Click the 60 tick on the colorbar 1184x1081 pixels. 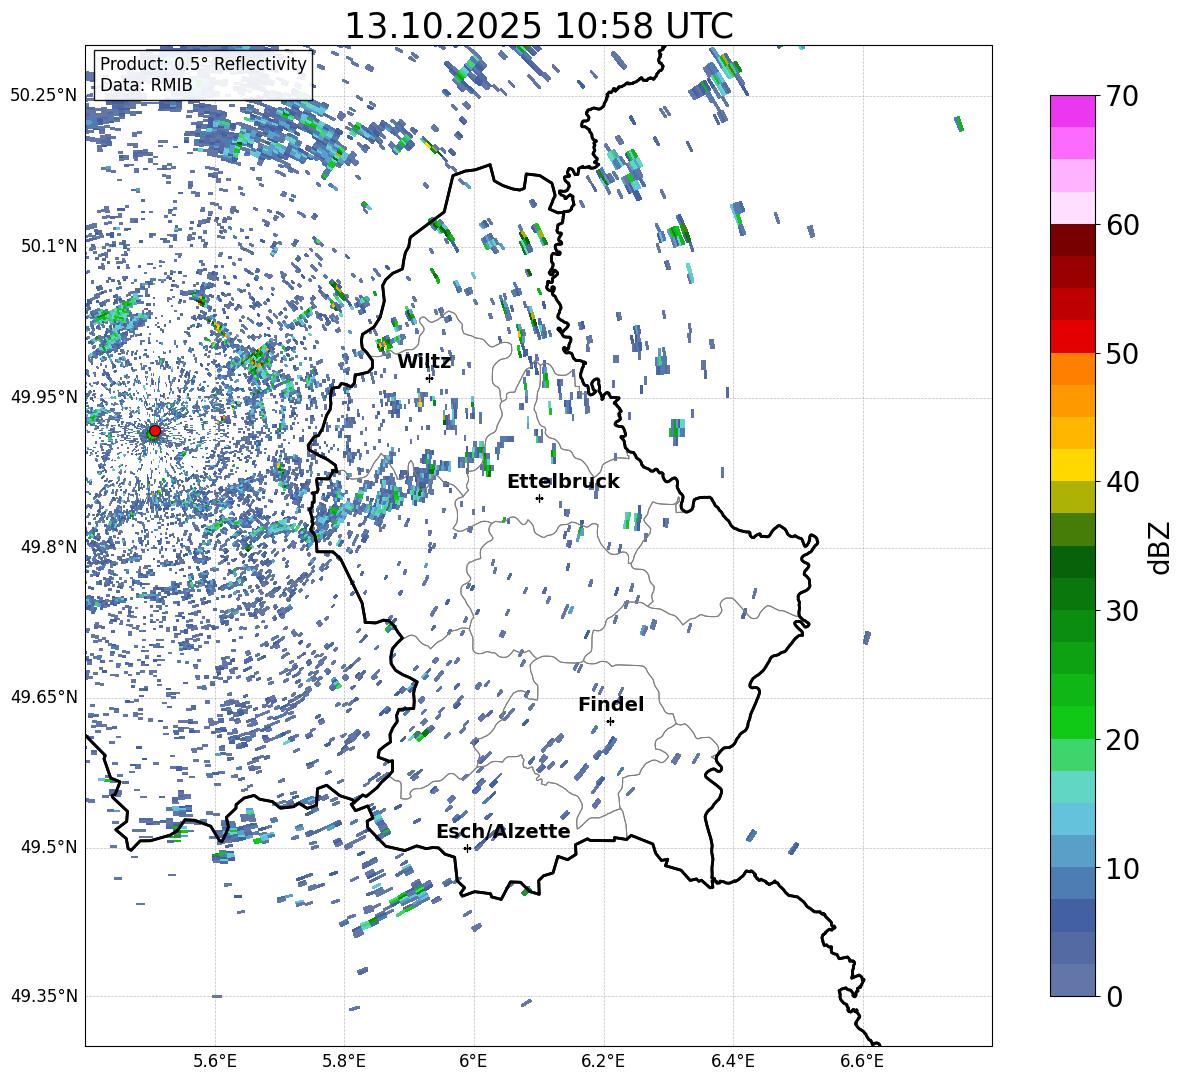1122,225
